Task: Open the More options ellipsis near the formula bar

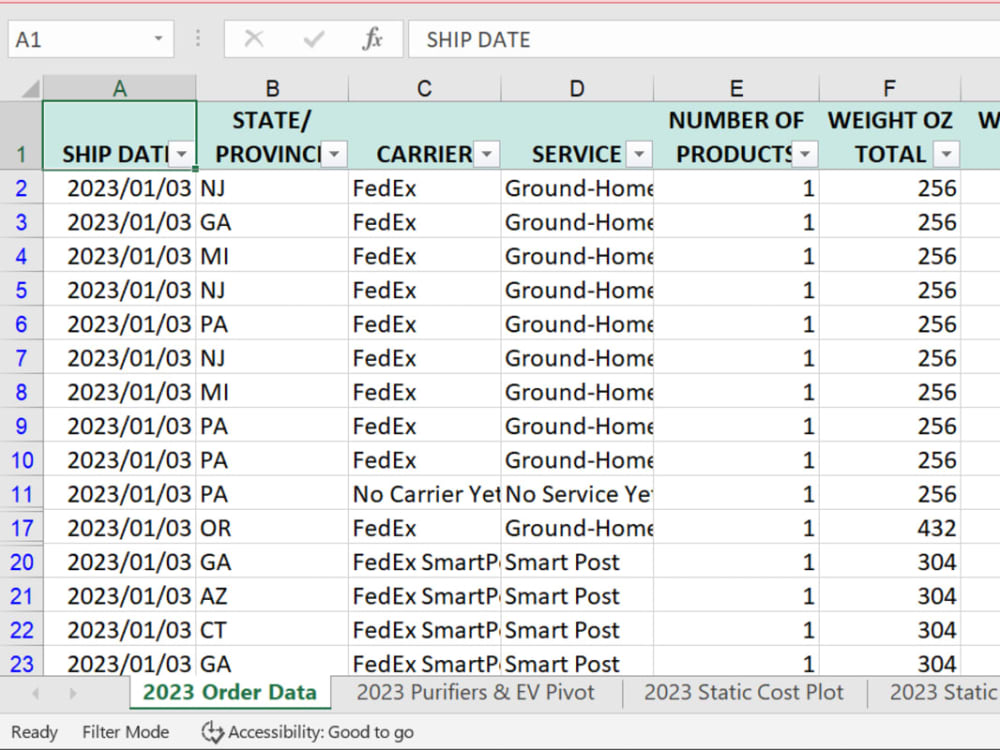Action: [198, 39]
